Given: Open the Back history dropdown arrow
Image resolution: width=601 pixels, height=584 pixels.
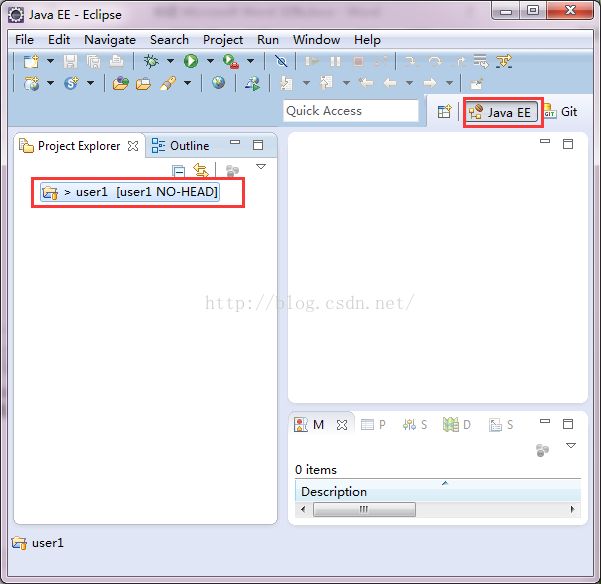Looking at the screenshot, I should 409,83.
